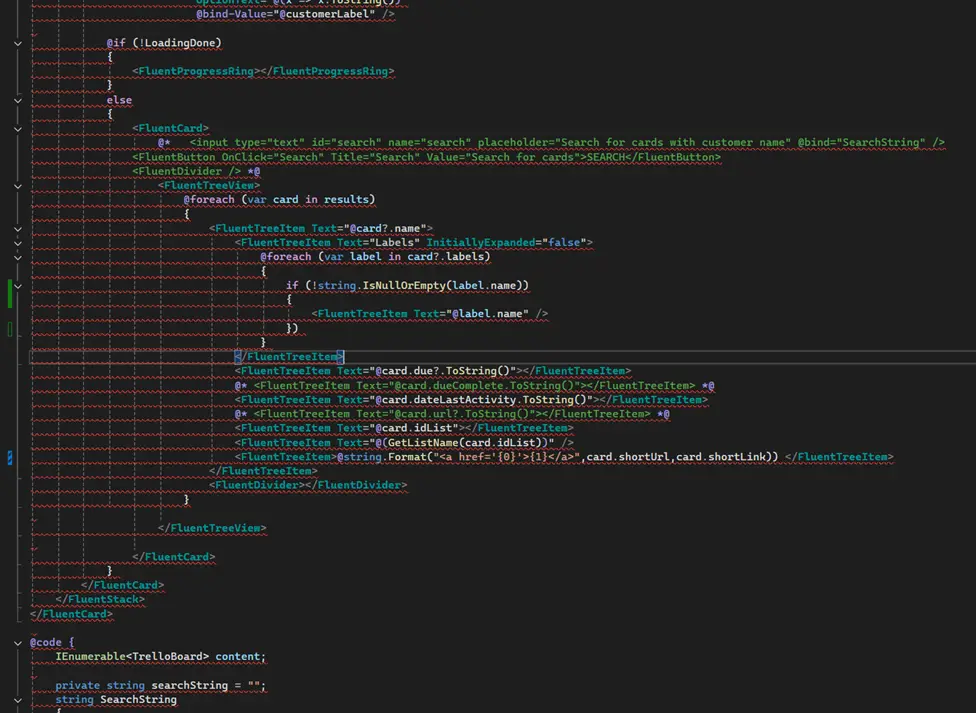Collapse the @if (!LoadingDone) block
976x713 pixels.
(x=18, y=44)
